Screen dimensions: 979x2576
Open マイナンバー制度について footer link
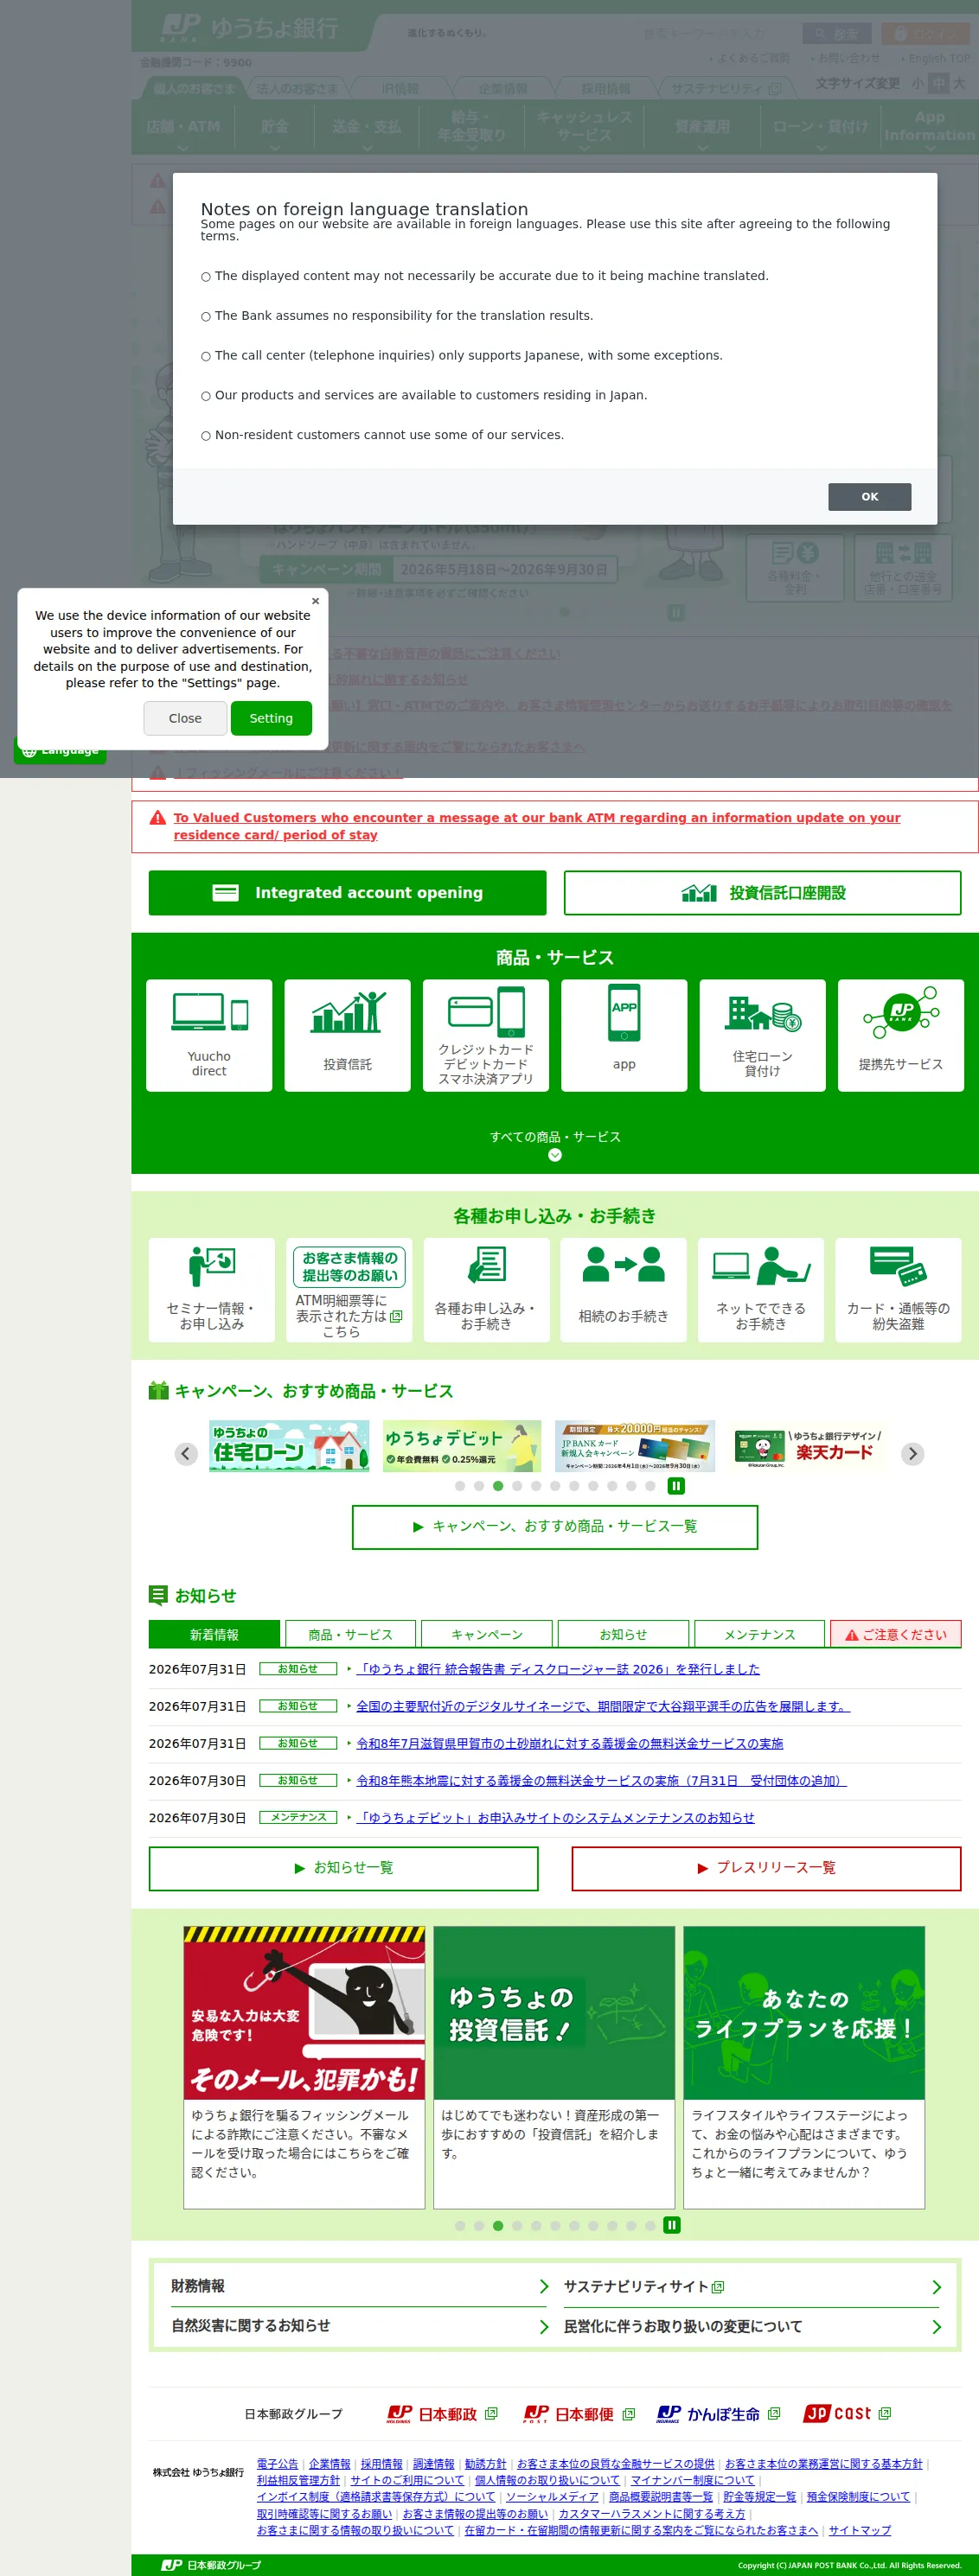692,2480
